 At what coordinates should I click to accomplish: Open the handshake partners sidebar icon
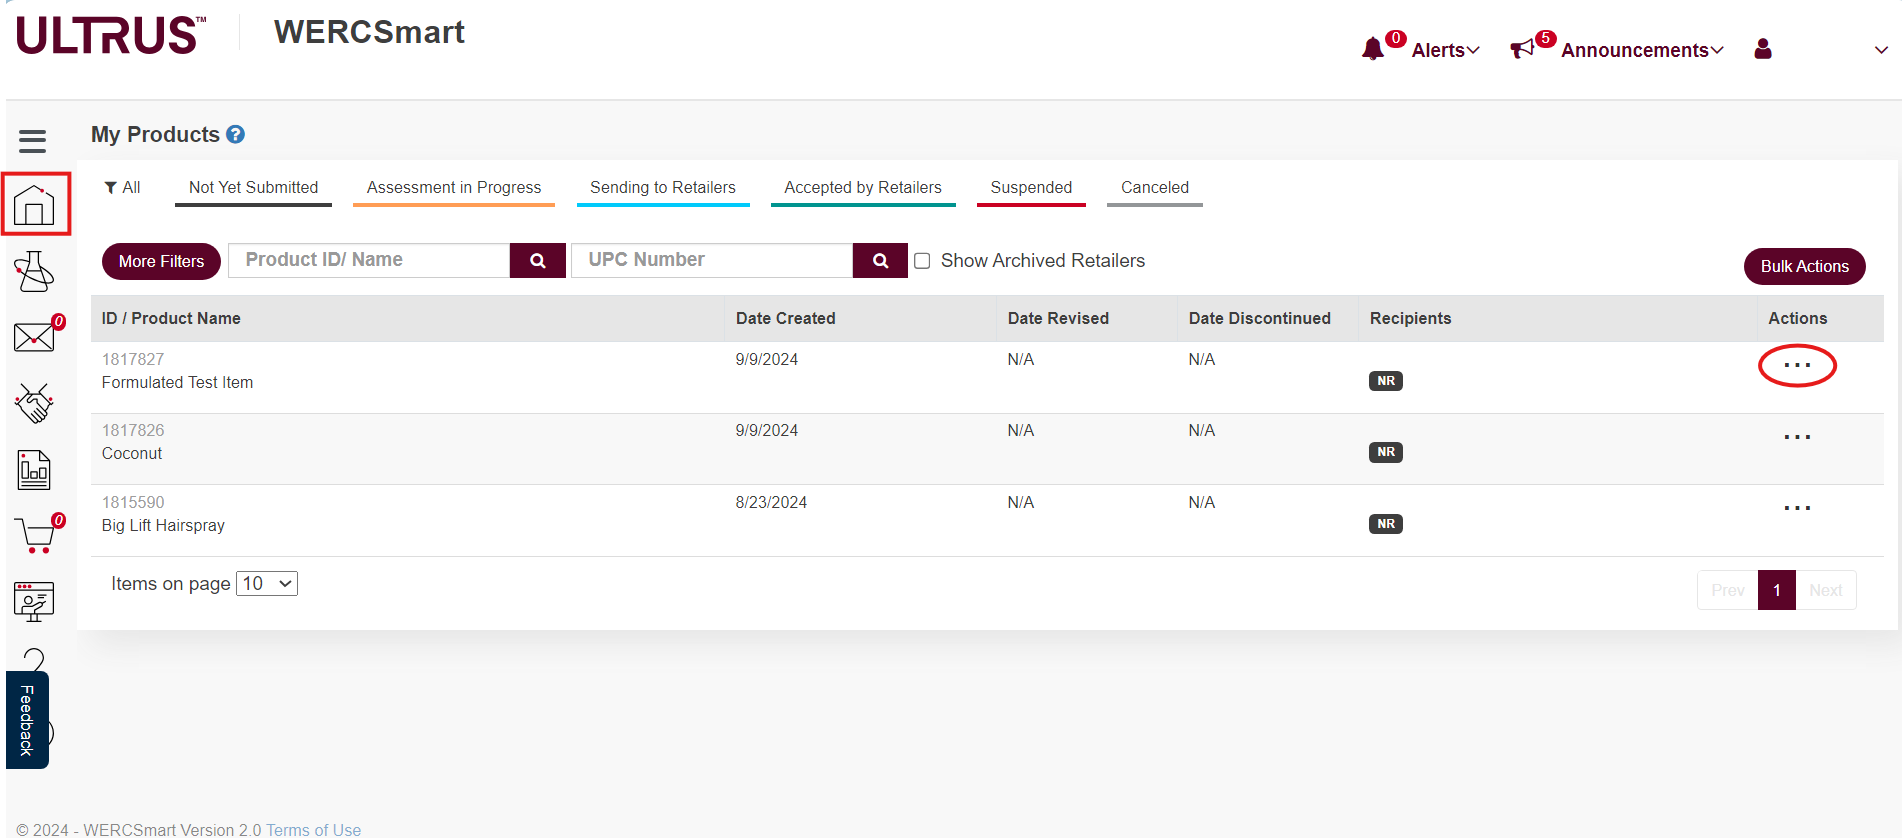(x=34, y=403)
